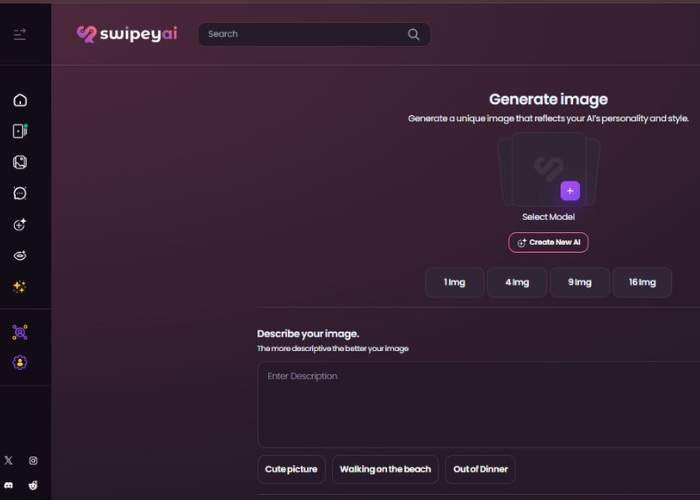Open the purple profile avatar icon
Viewport: 700px width, 500px height.
pos(20,362)
